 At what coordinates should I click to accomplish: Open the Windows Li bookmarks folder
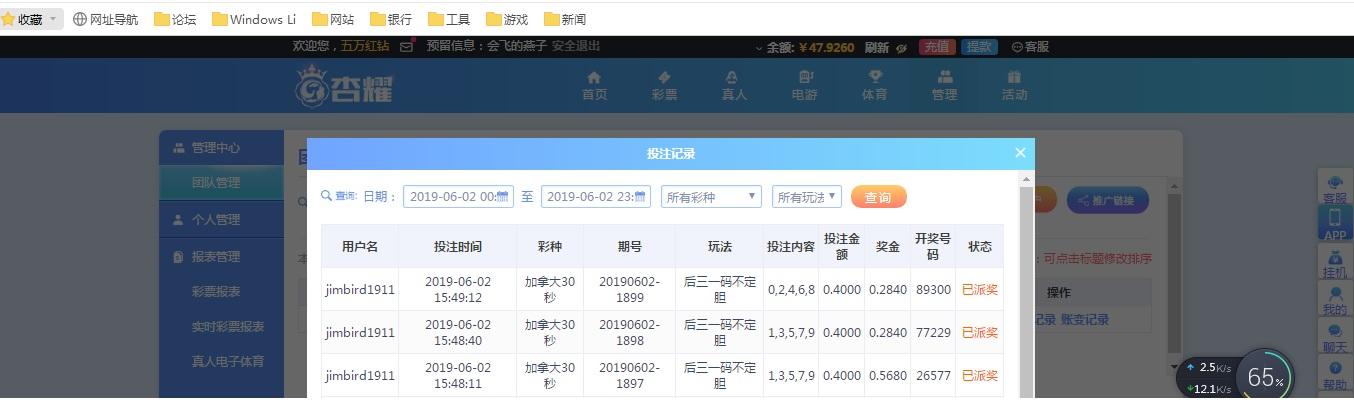click(x=254, y=19)
